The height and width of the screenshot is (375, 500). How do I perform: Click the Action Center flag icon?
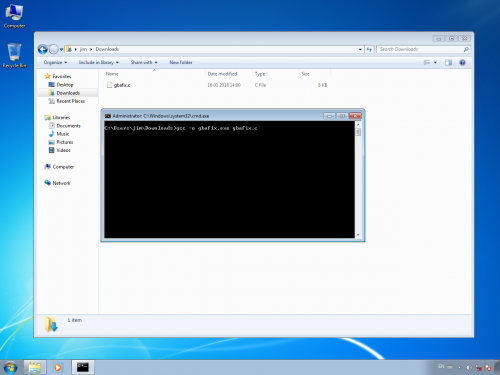tap(488, 368)
